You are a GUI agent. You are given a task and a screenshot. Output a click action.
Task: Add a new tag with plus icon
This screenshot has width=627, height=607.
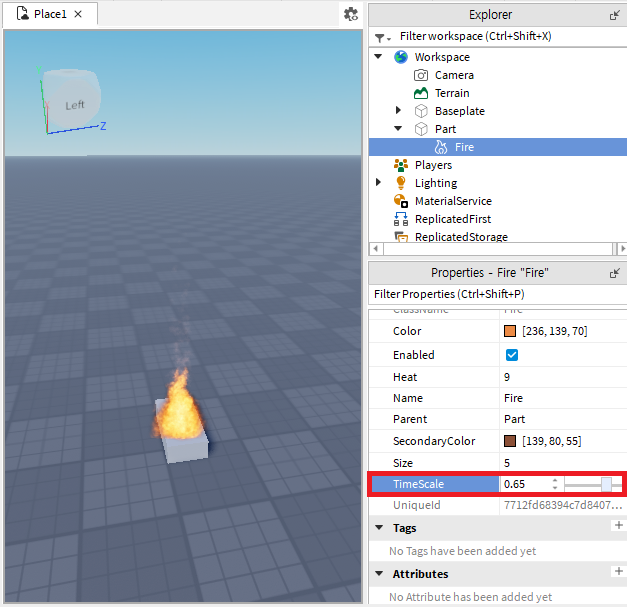click(x=619, y=525)
